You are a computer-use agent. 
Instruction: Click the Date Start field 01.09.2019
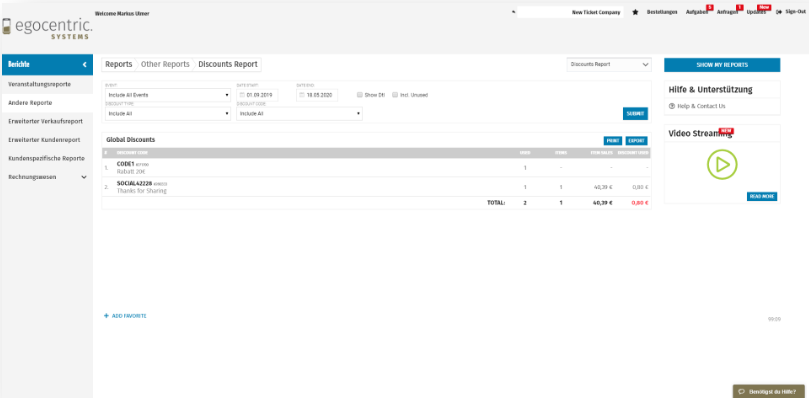(257, 95)
